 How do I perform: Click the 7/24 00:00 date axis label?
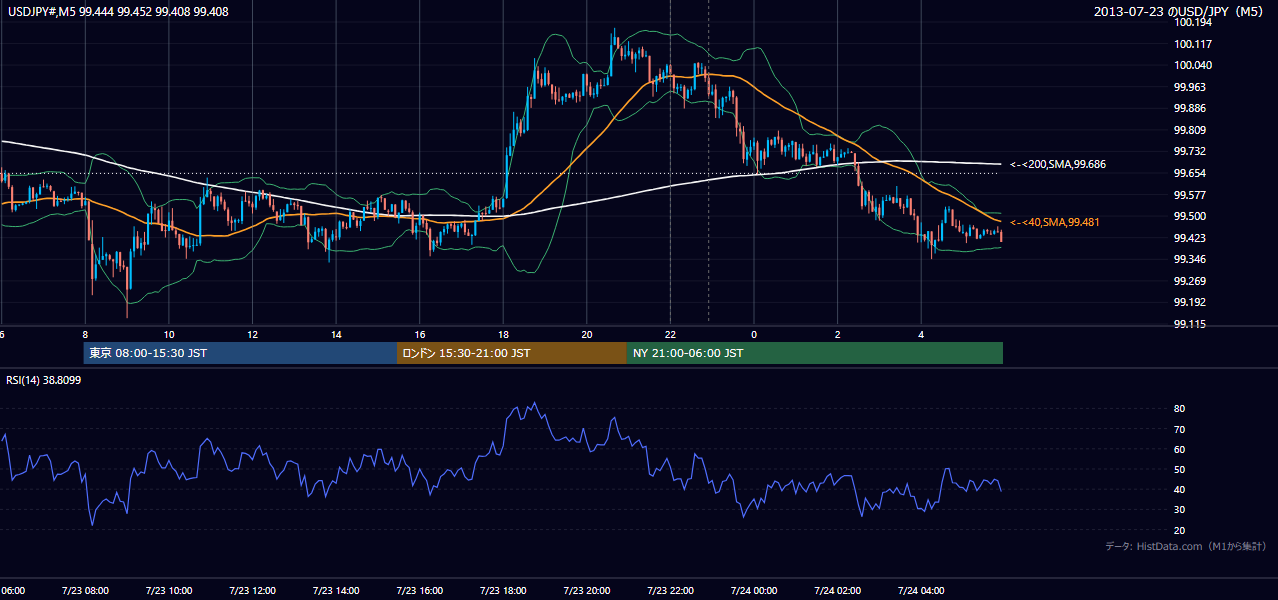(754, 591)
